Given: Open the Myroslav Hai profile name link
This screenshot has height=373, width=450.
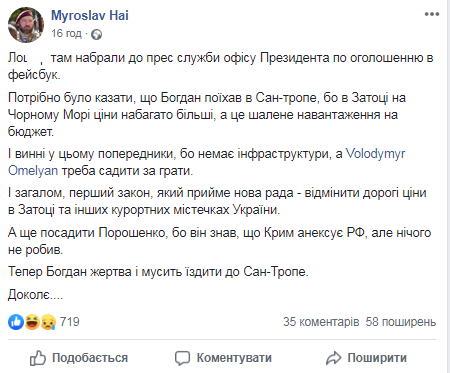Looking at the screenshot, I should [90, 15].
